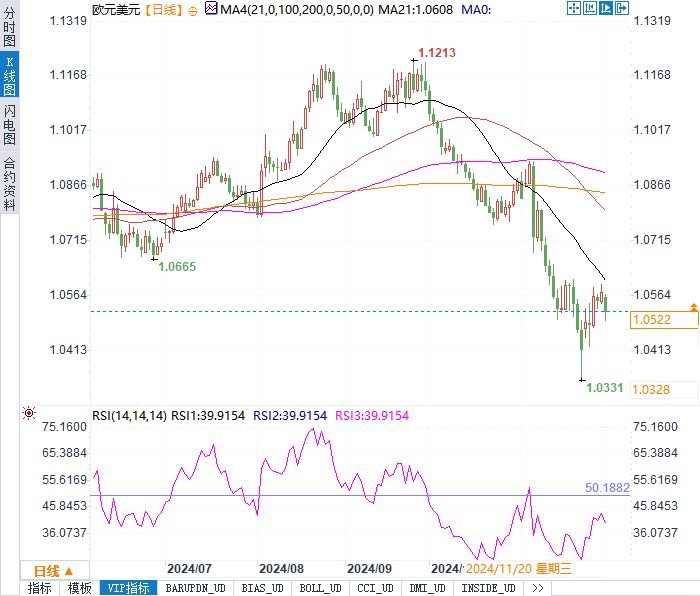700x596 pixels.
Task: Click the orange circle icon beside 日线
Action: click(x=192, y=12)
